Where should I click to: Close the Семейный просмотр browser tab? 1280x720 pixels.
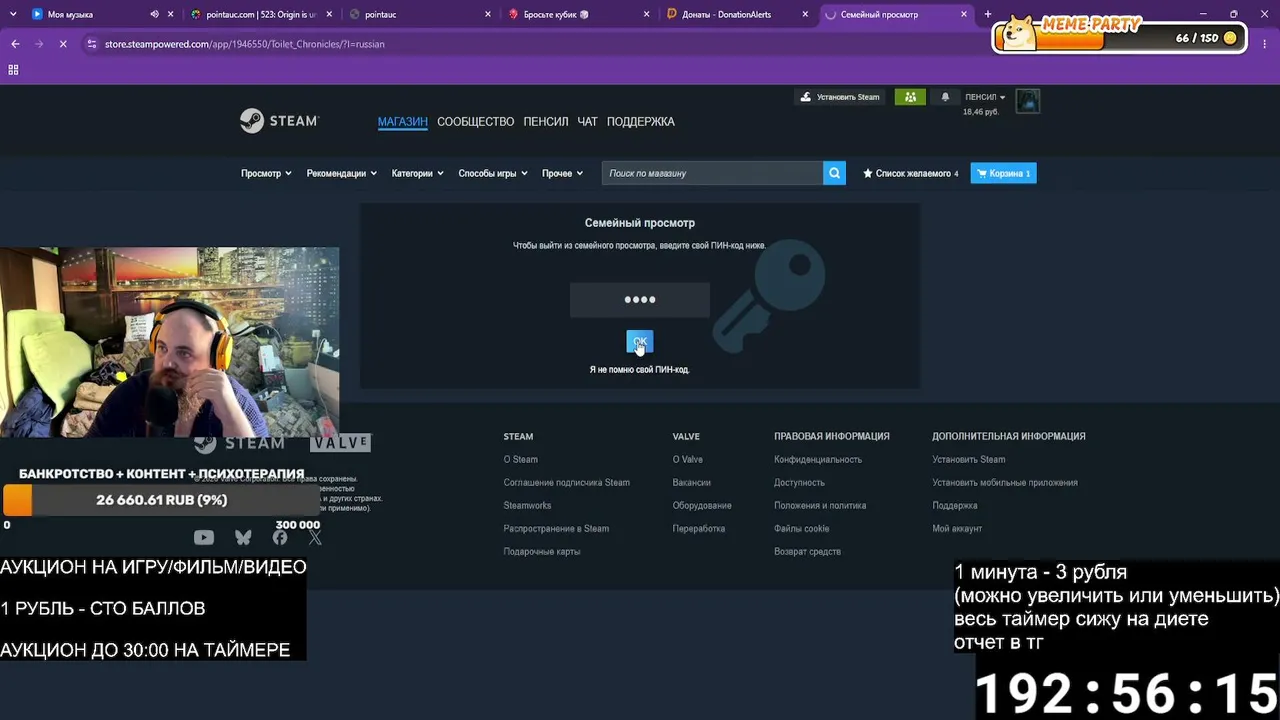(964, 14)
